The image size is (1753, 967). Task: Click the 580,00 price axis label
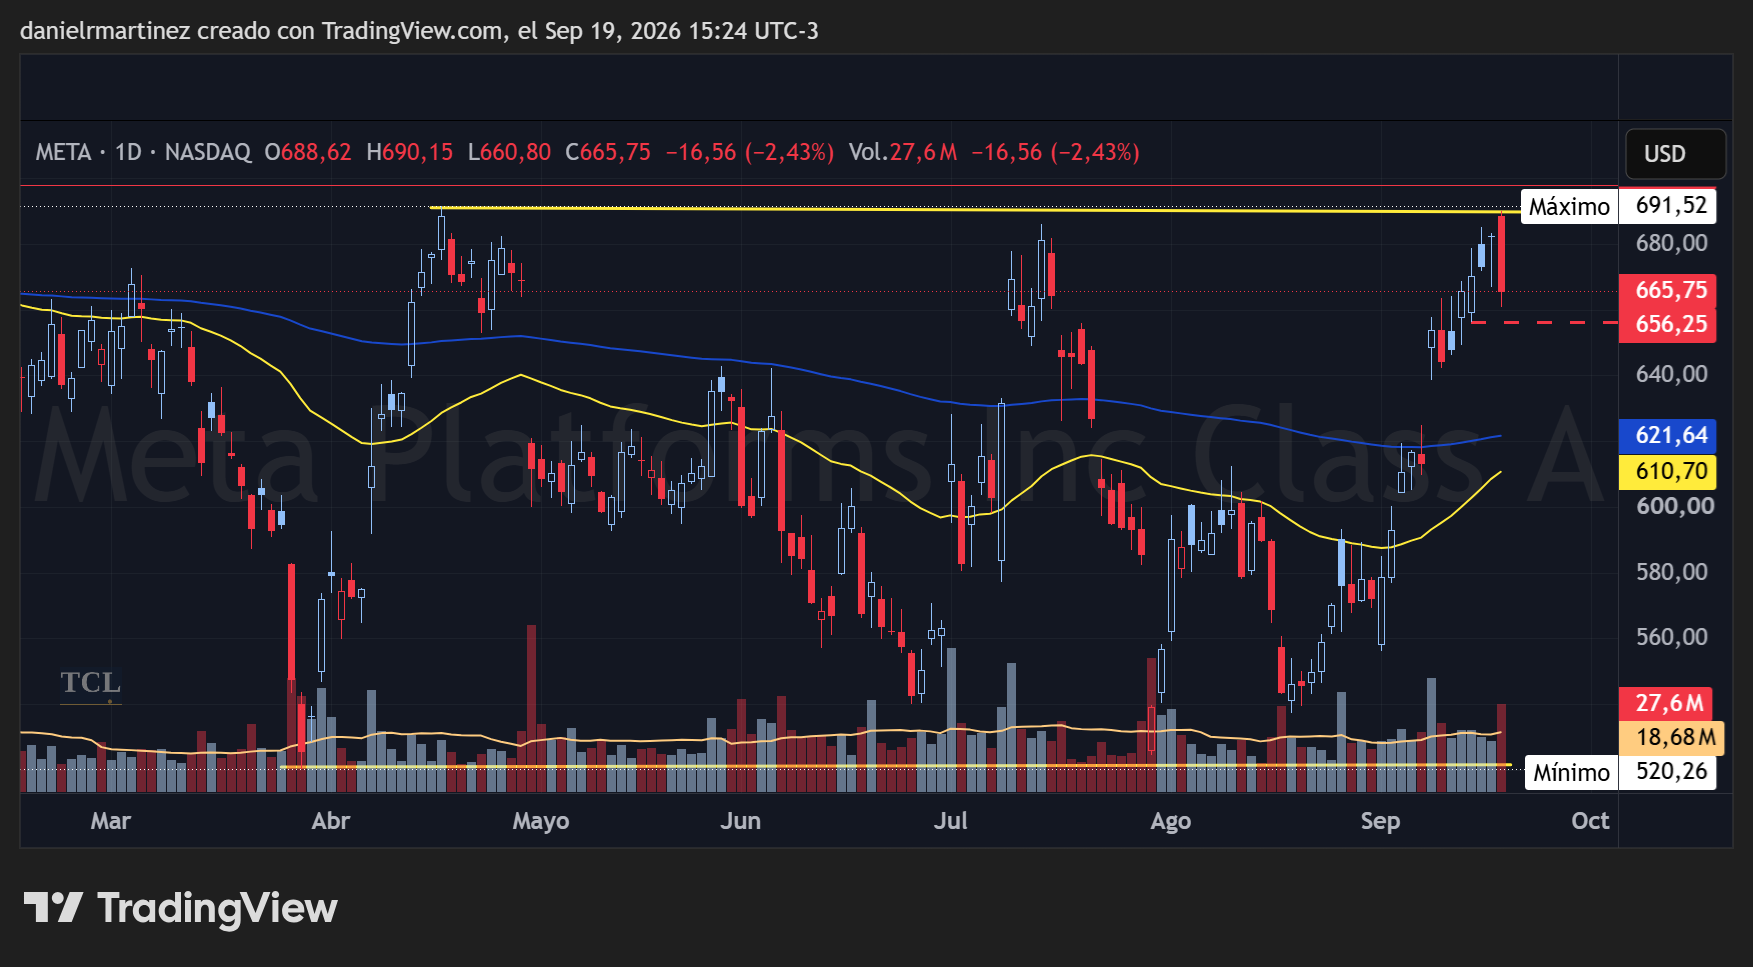click(x=1671, y=572)
